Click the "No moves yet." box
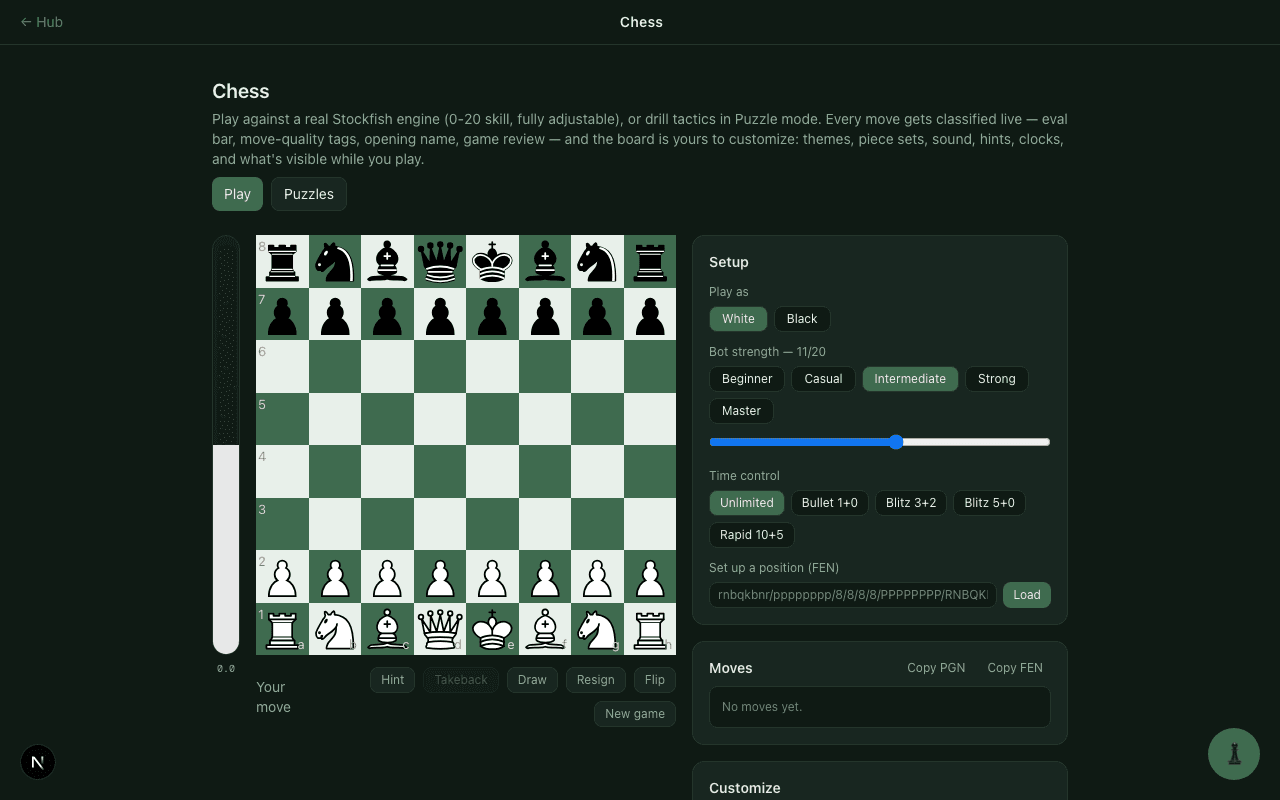The image size is (1280, 800). (x=880, y=707)
